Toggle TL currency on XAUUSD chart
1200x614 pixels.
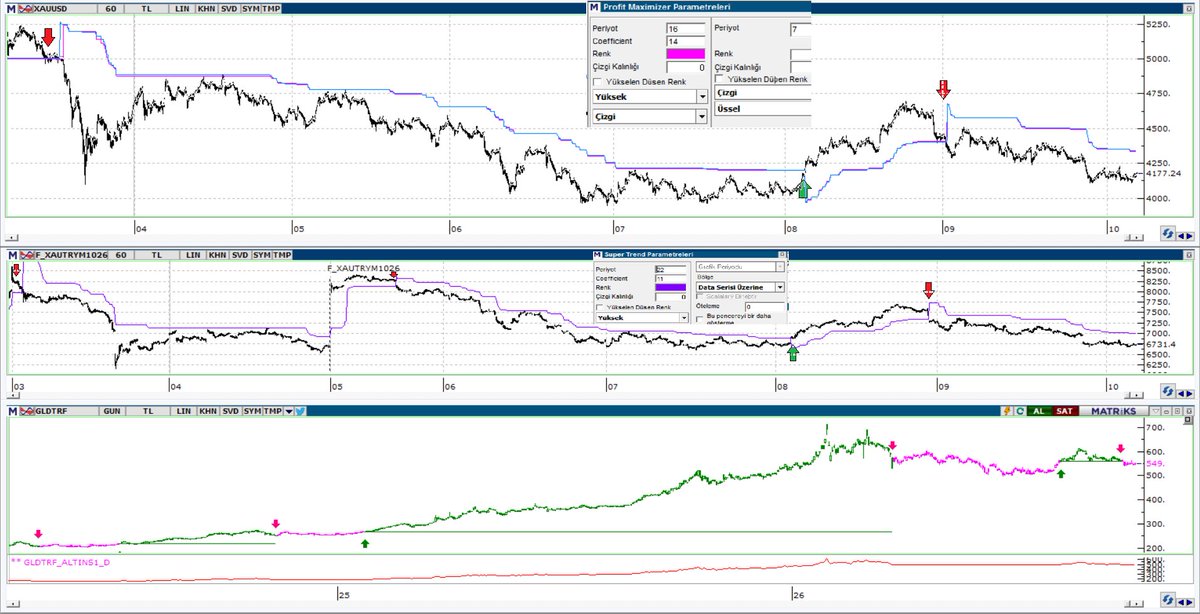click(x=146, y=9)
